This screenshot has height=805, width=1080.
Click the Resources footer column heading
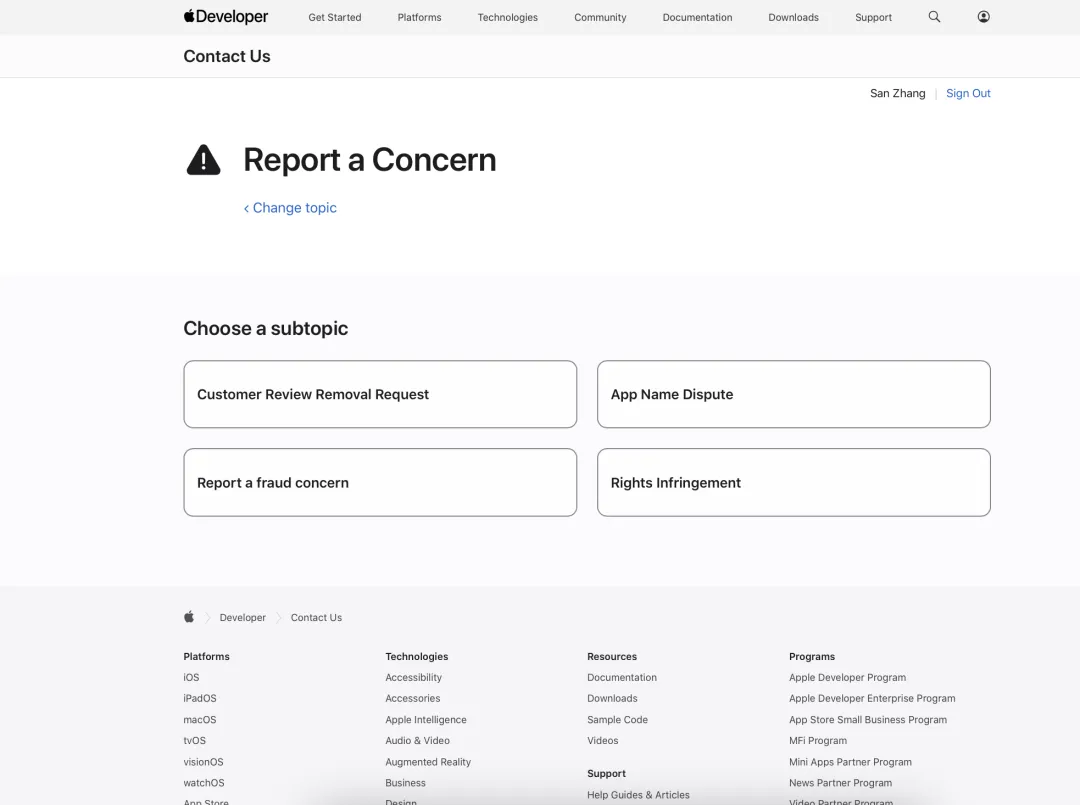tap(612, 656)
